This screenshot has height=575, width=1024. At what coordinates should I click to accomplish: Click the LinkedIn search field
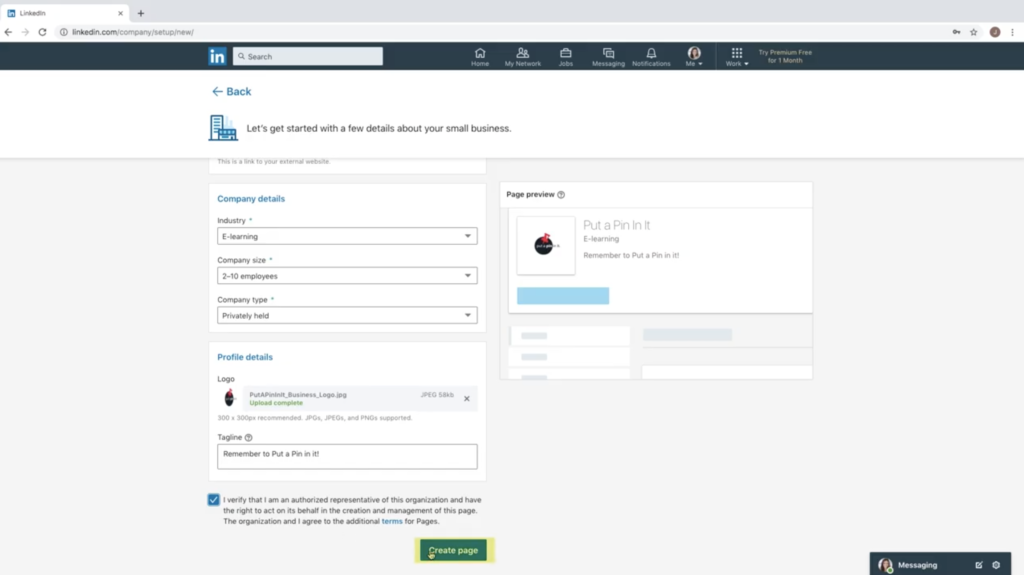pyautogui.click(x=308, y=56)
